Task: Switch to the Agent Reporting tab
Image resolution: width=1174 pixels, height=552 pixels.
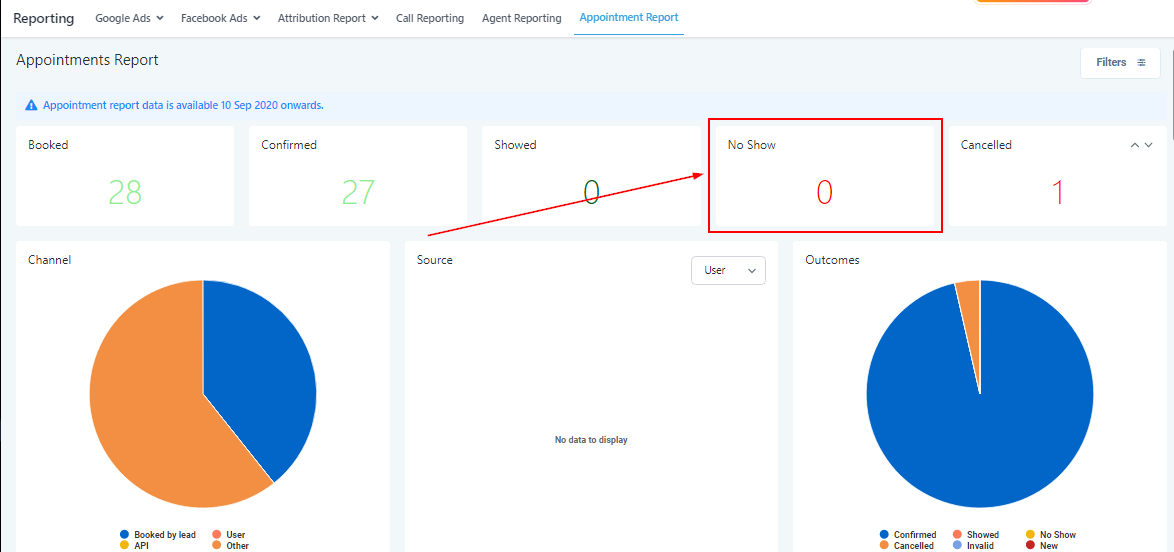Action: point(521,18)
